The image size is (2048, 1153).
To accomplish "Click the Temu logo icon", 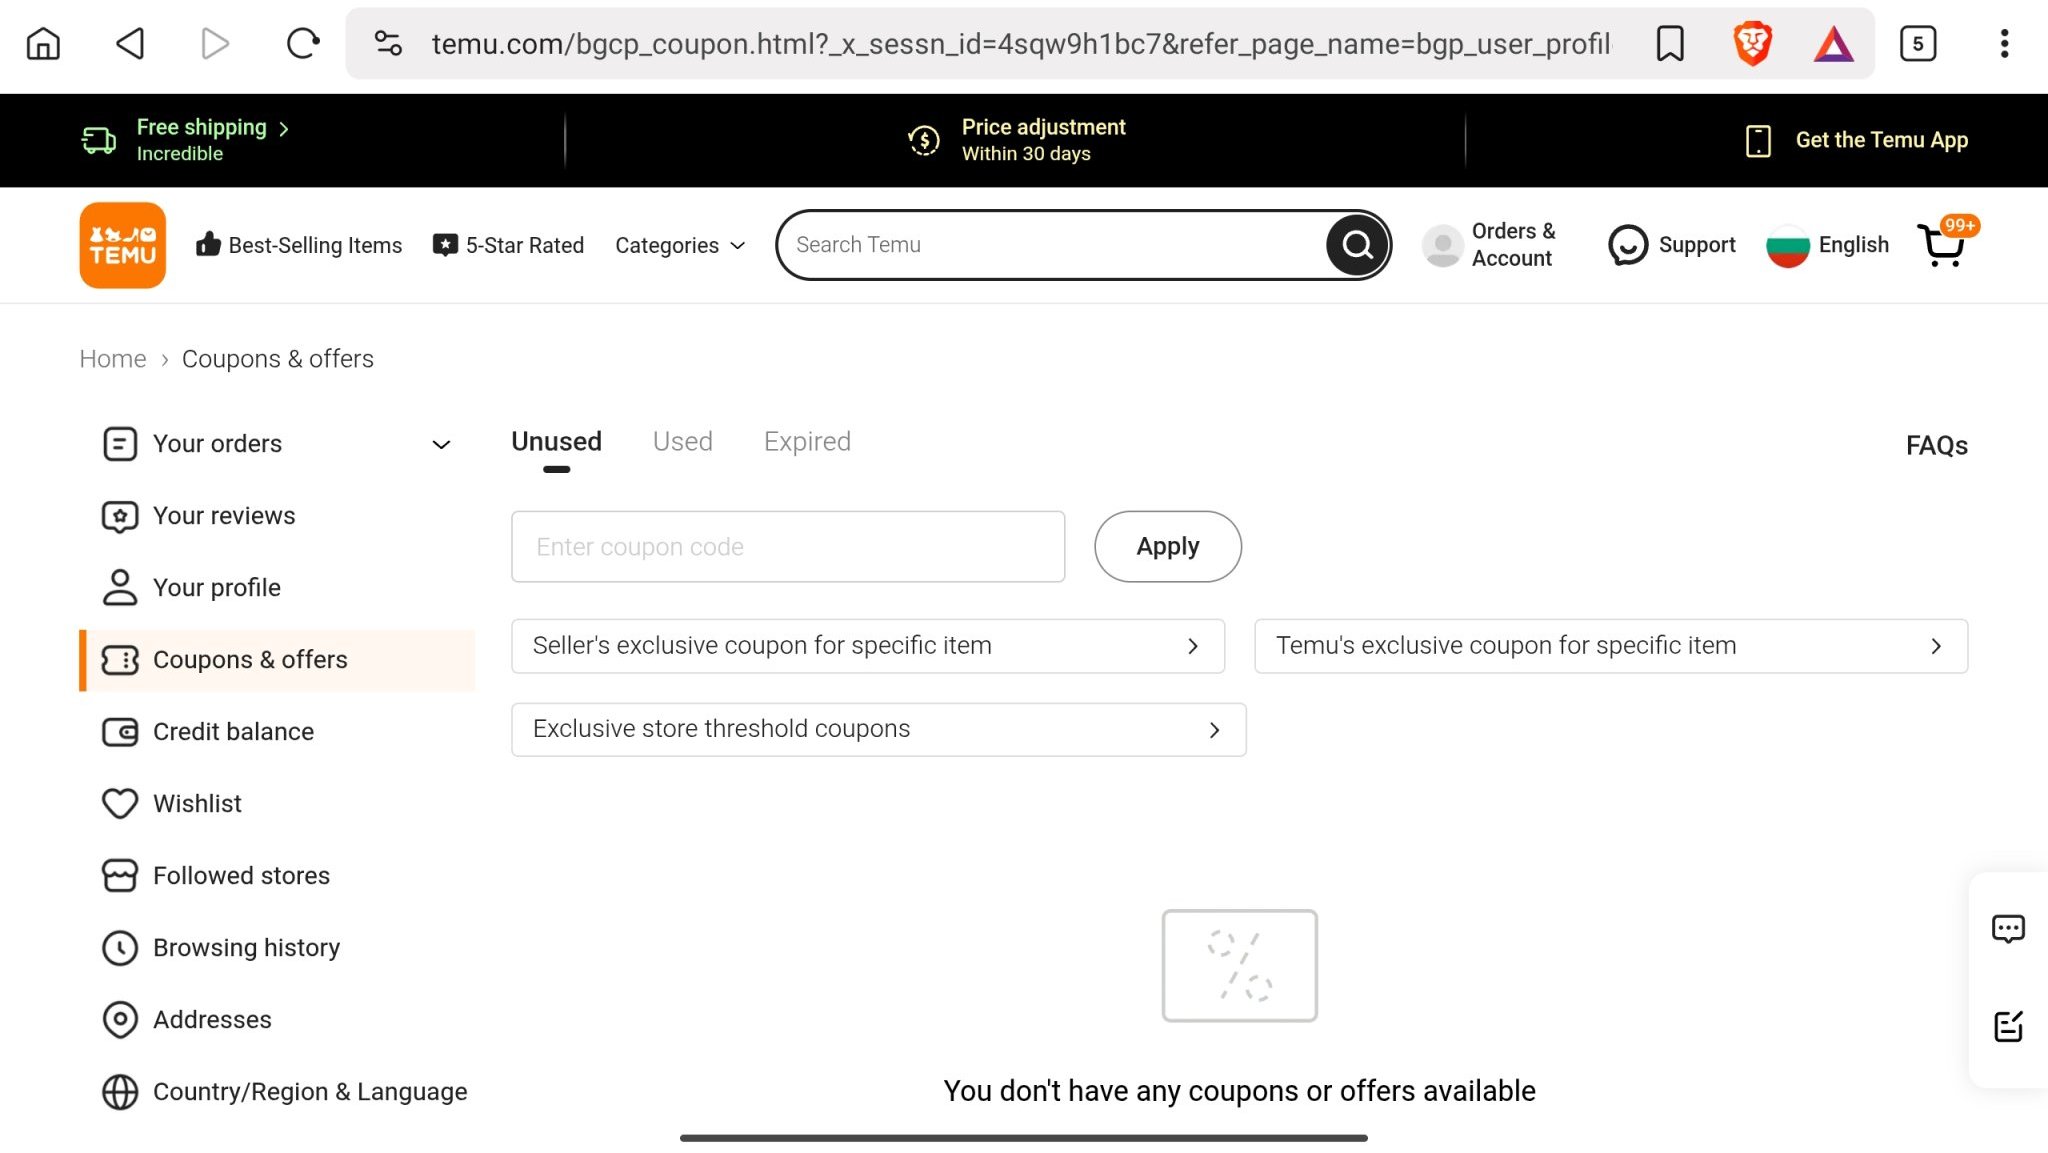I will (x=122, y=245).
